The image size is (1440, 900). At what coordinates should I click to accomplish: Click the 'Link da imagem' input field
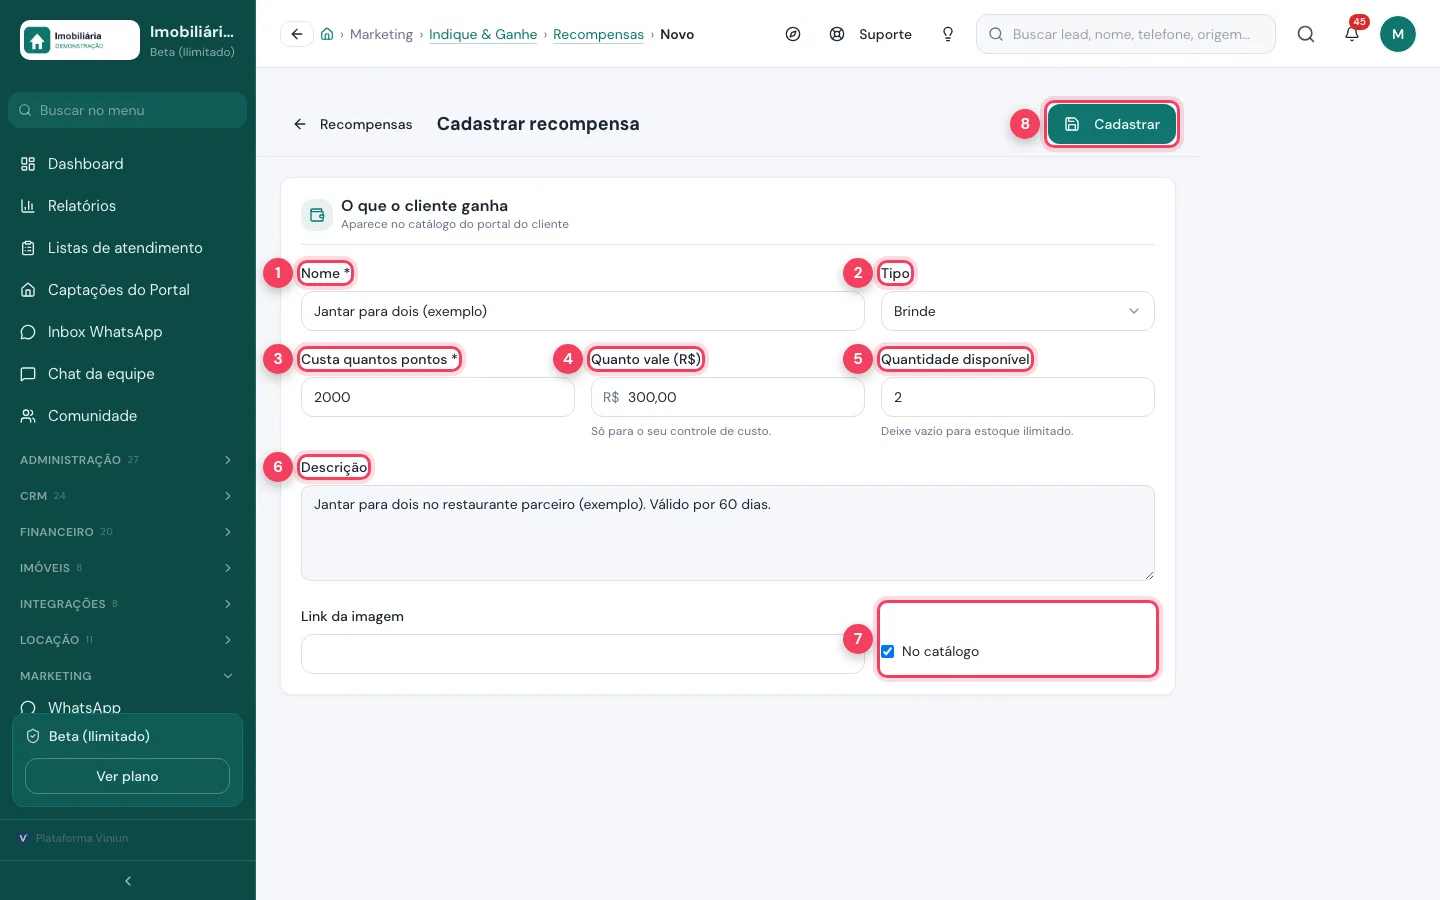click(583, 654)
